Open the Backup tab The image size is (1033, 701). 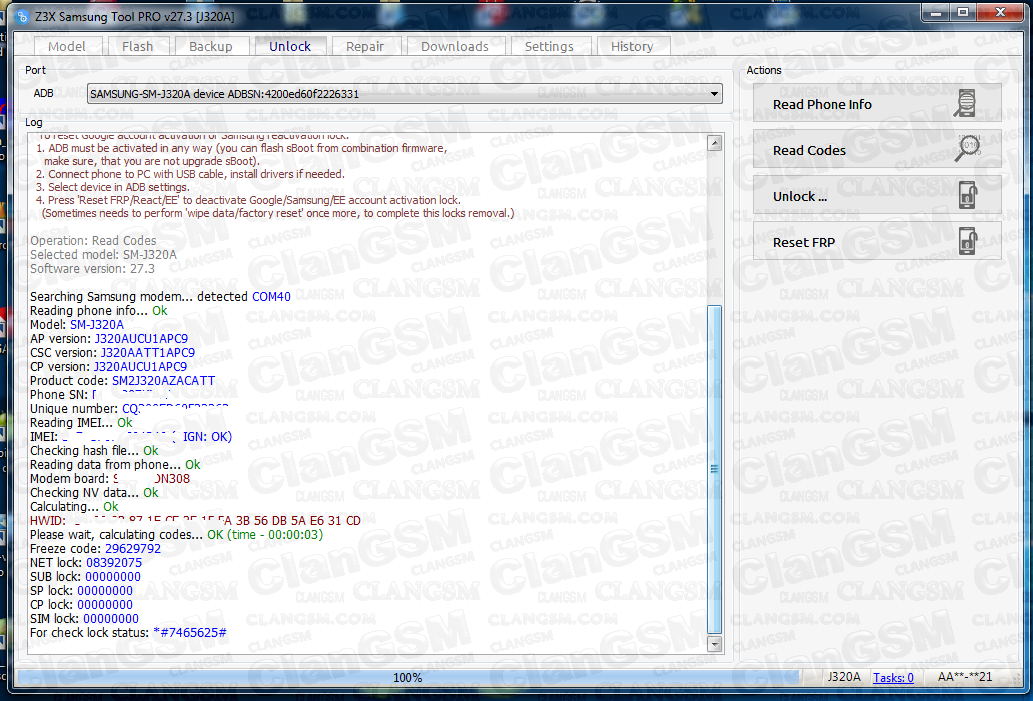pos(210,46)
